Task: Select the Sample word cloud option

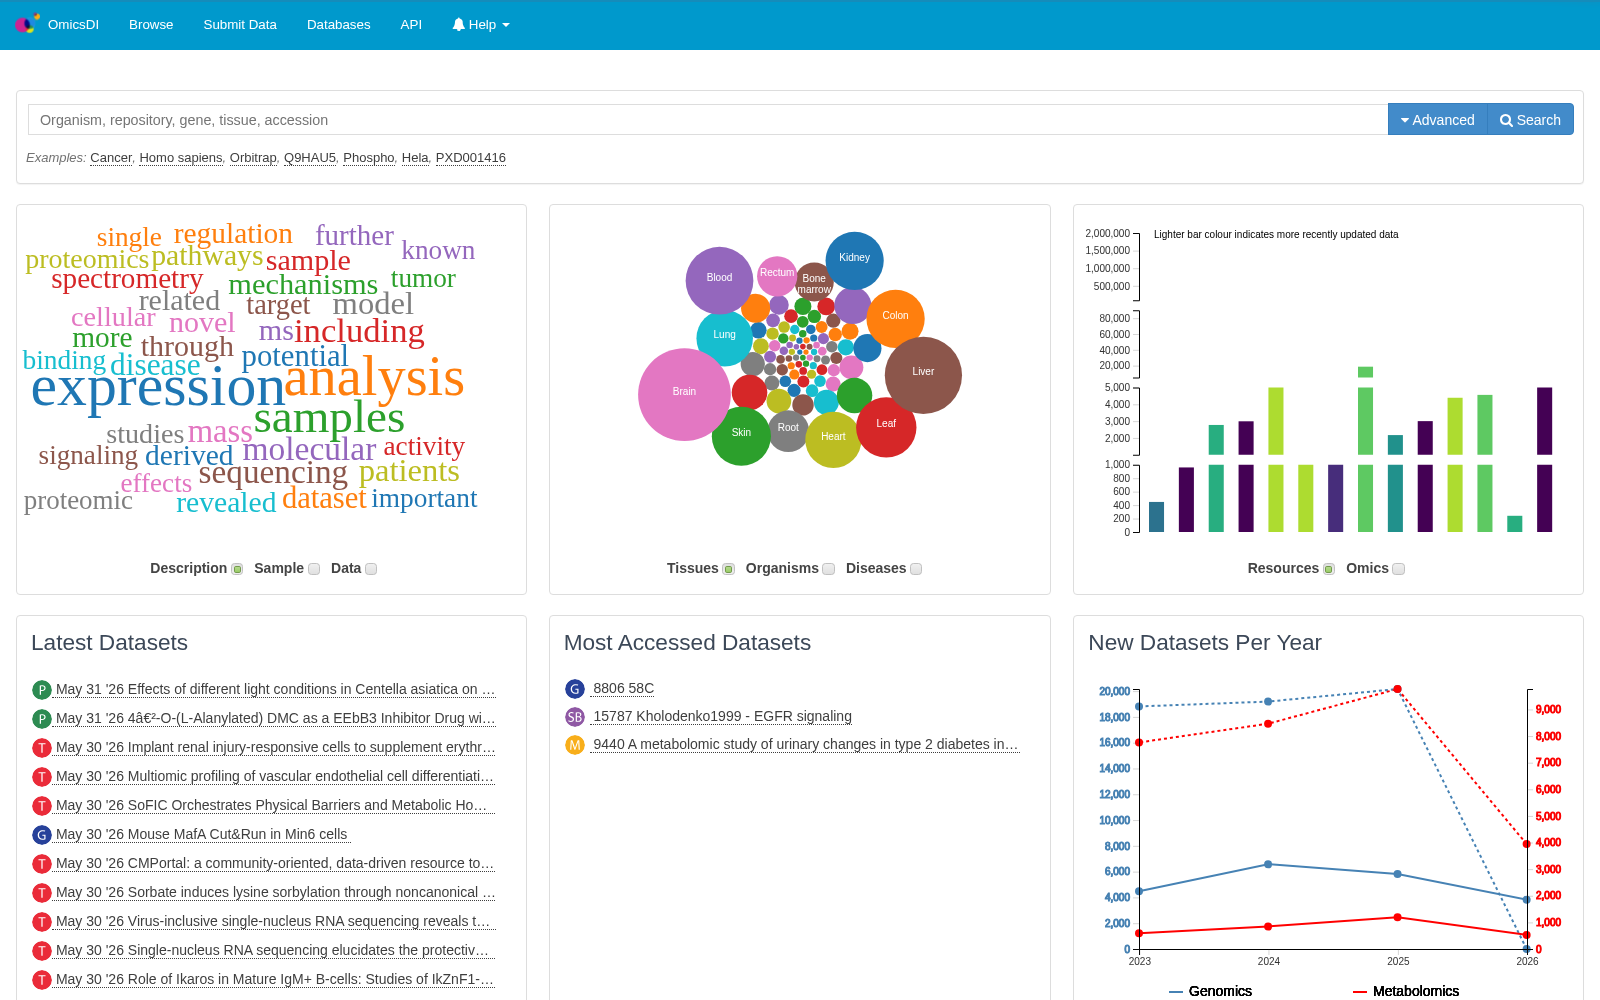Action: [314, 569]
